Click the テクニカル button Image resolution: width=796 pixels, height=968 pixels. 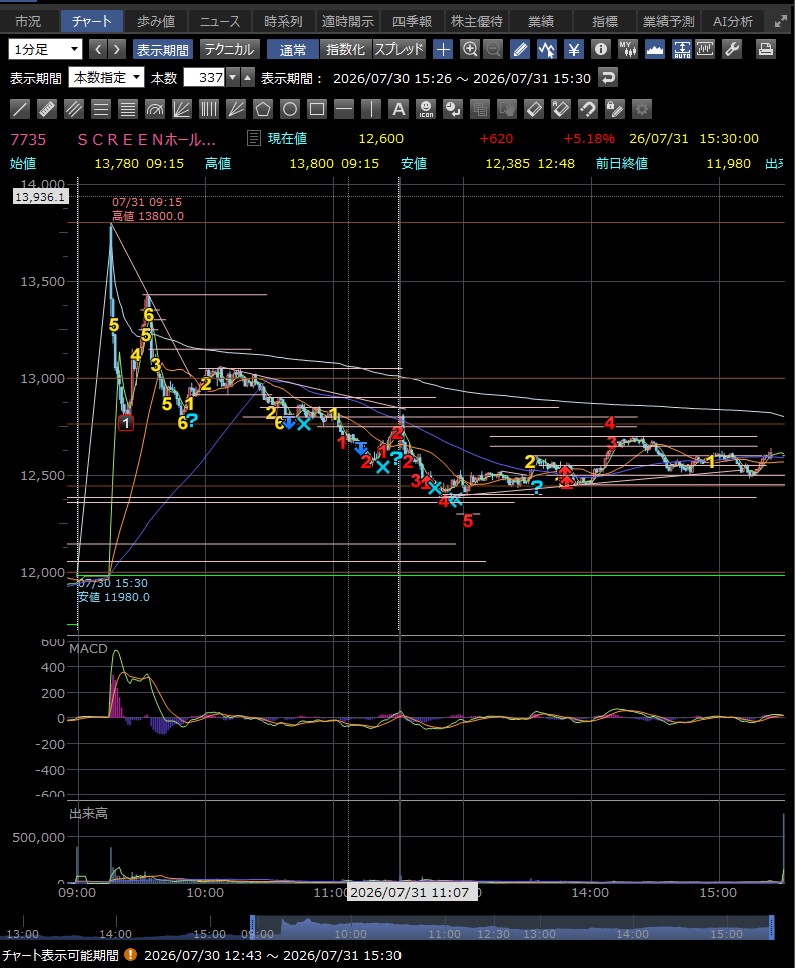pos(229,49)
